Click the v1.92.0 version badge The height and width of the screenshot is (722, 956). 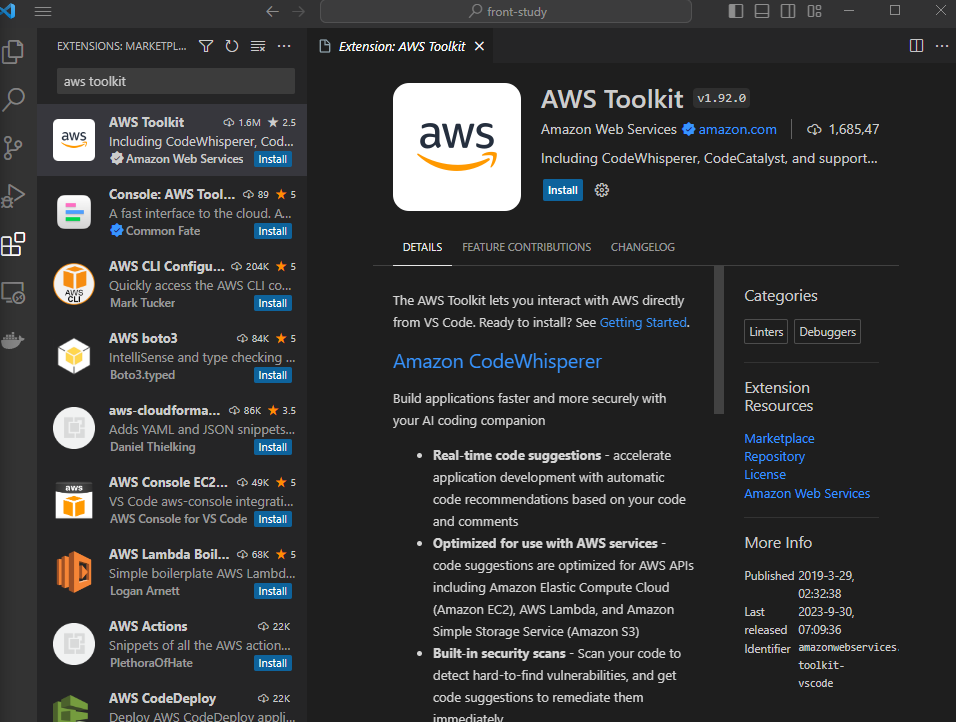coord(721,98)
